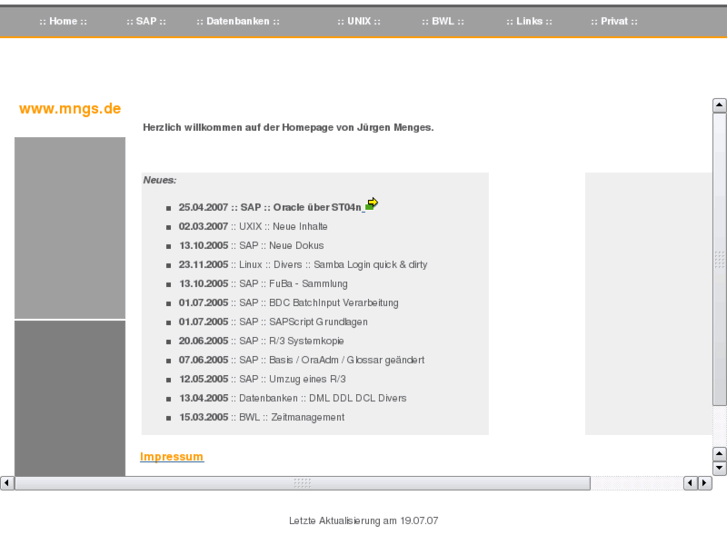Click the green-yellow arrow icon after ST04n

(x=372, y=204)
